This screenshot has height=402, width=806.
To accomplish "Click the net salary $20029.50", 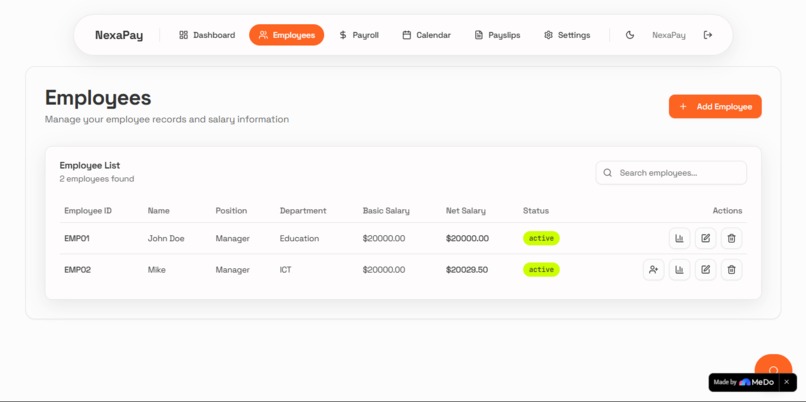I will tap(467, 270).
